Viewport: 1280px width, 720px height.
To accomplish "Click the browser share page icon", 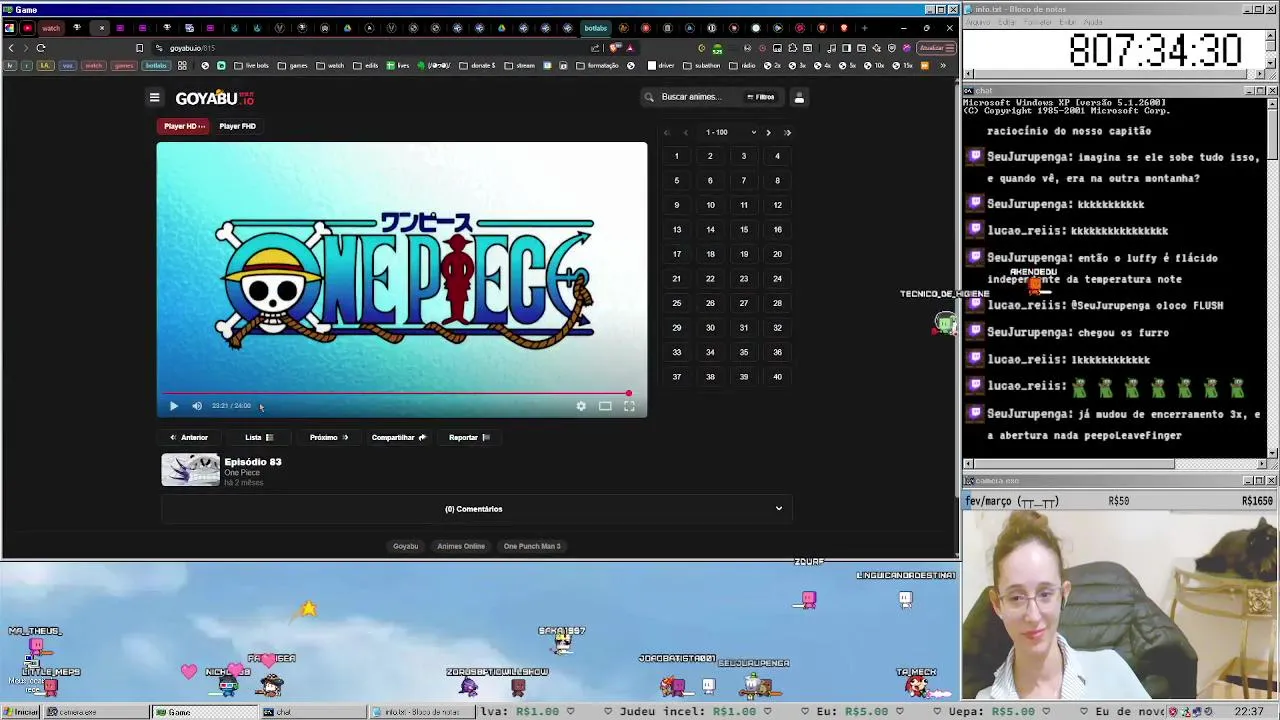I will click(x=596, y=48).
